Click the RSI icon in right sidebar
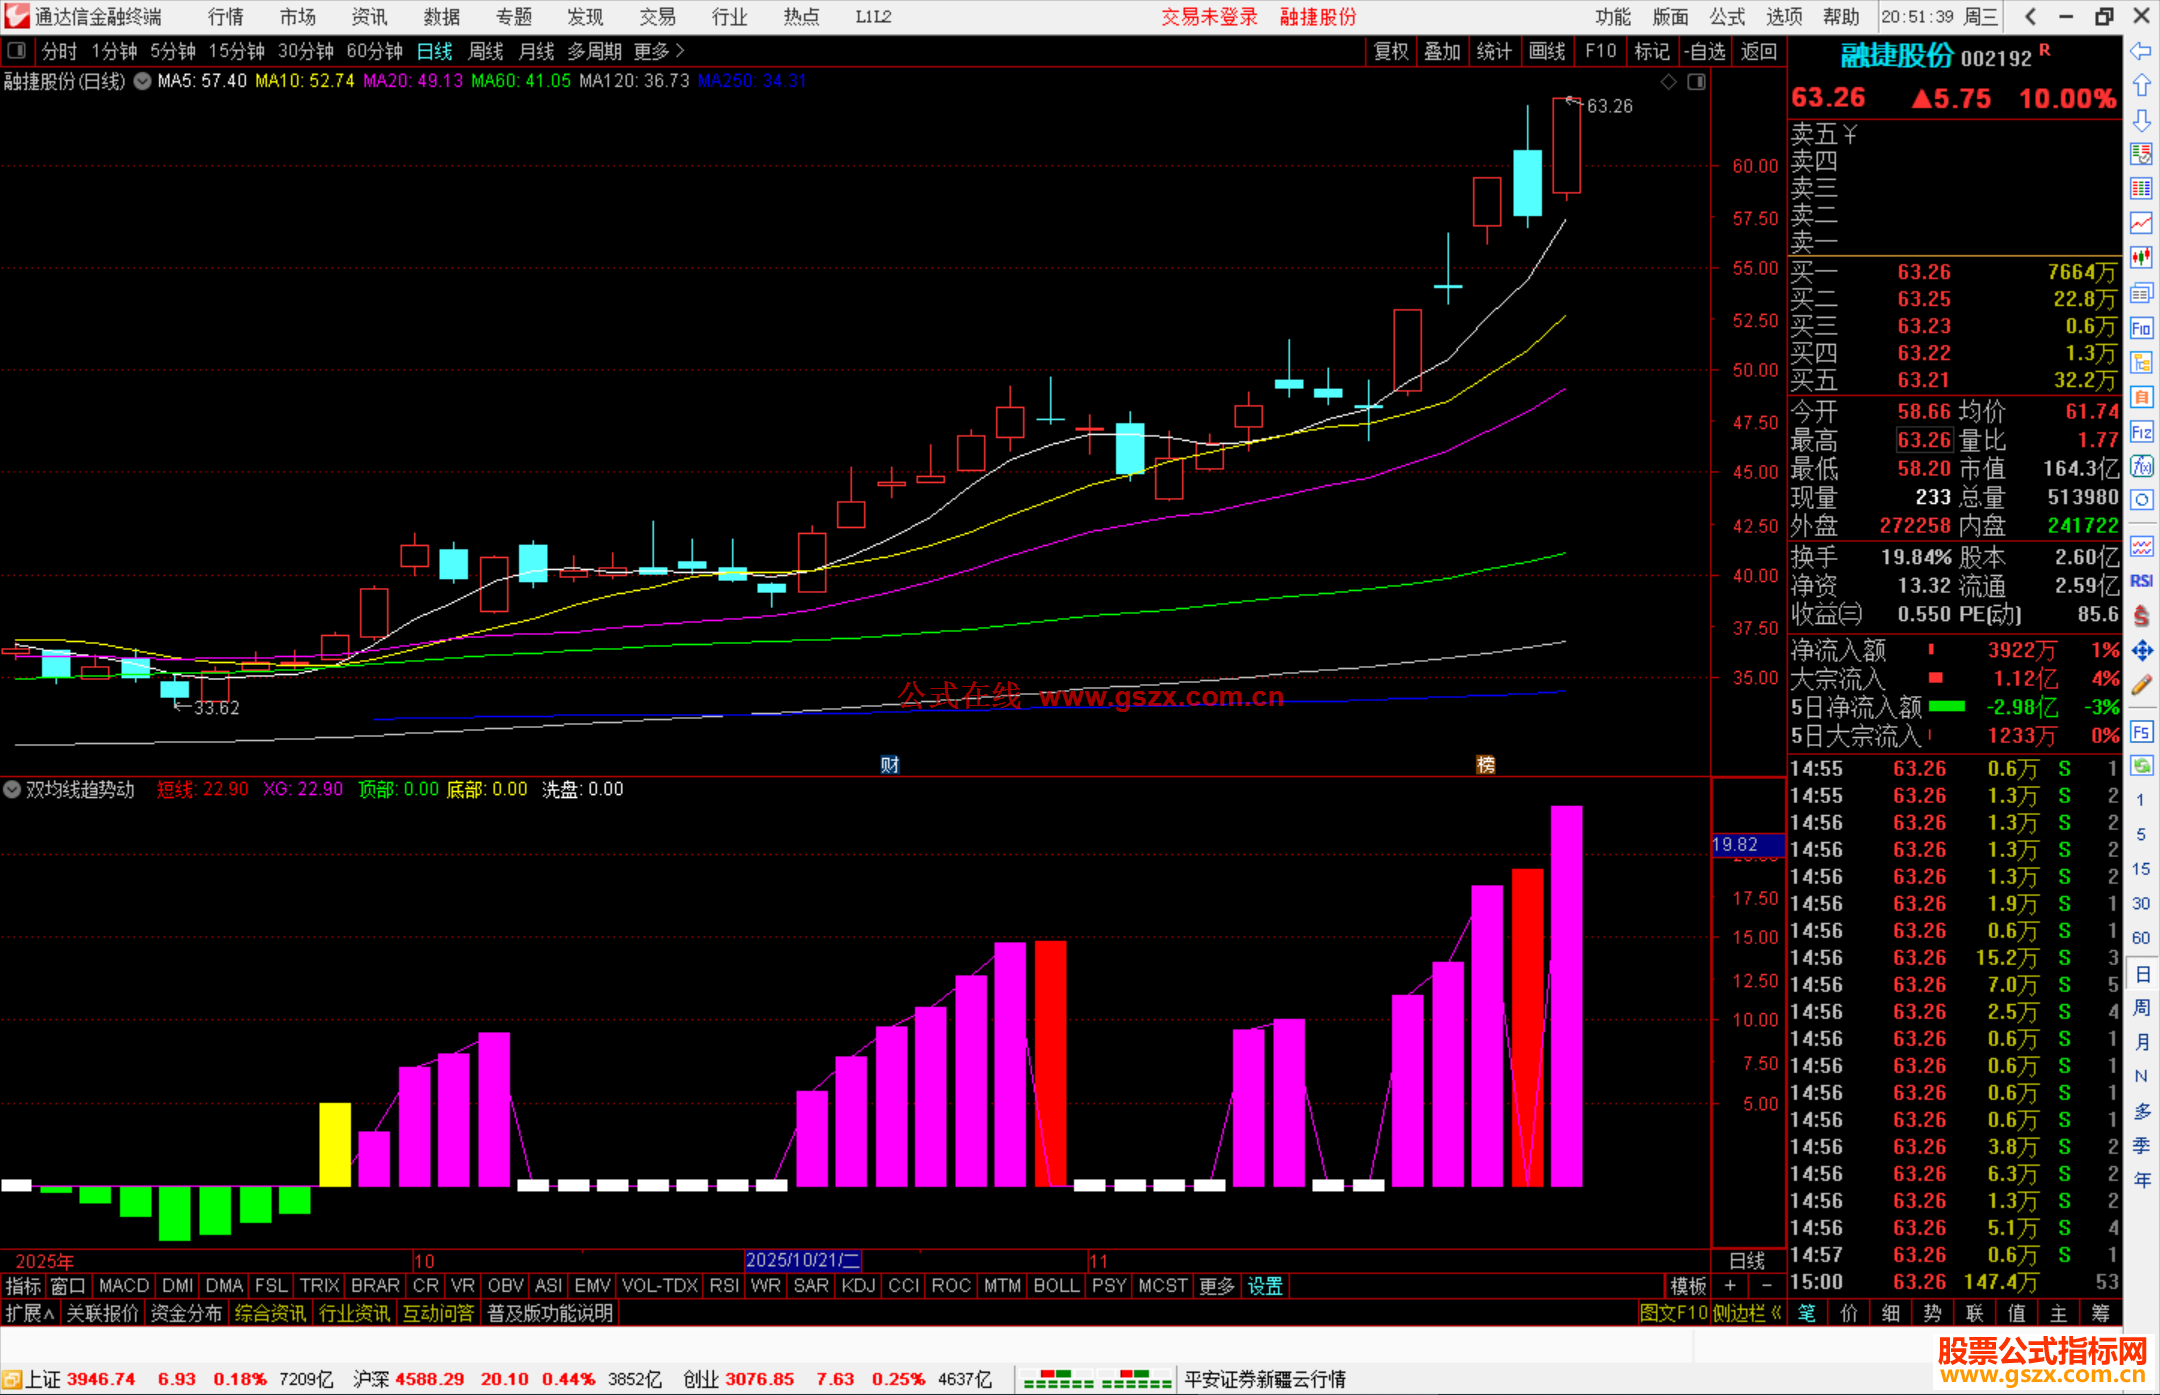The width and height of the screenshot is (2160, 1395). point(2141,581)
